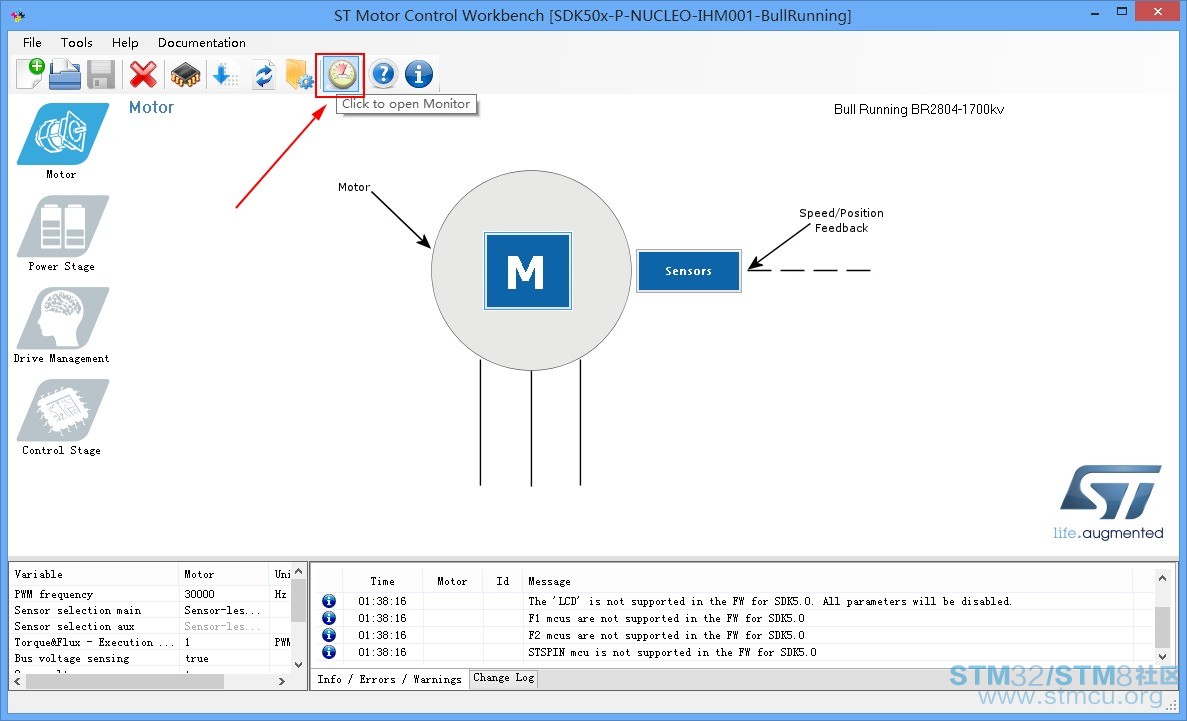The width and height of the screenshot is (1187, 721).
Task: Open the Documentation menu
Action: tap(201, 42)
